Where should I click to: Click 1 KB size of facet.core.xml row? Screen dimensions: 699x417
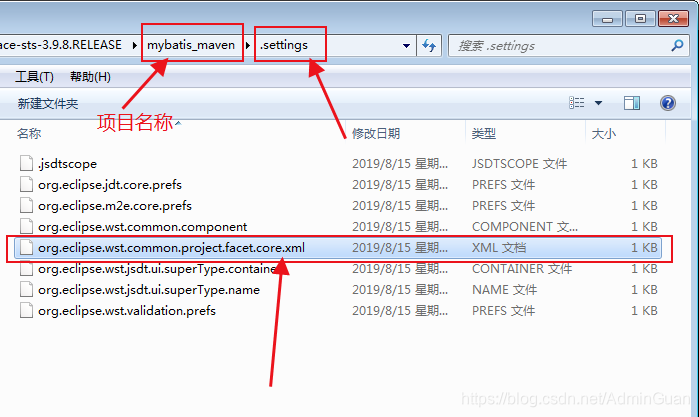tap(644, 248)
